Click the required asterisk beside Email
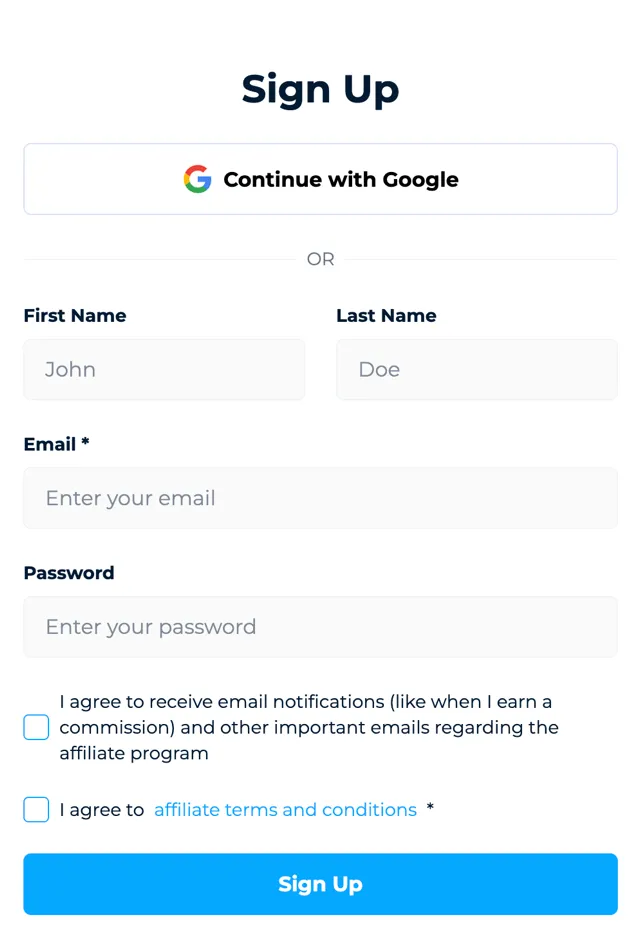Screen dimensions: 640x941 pos(86,443)
